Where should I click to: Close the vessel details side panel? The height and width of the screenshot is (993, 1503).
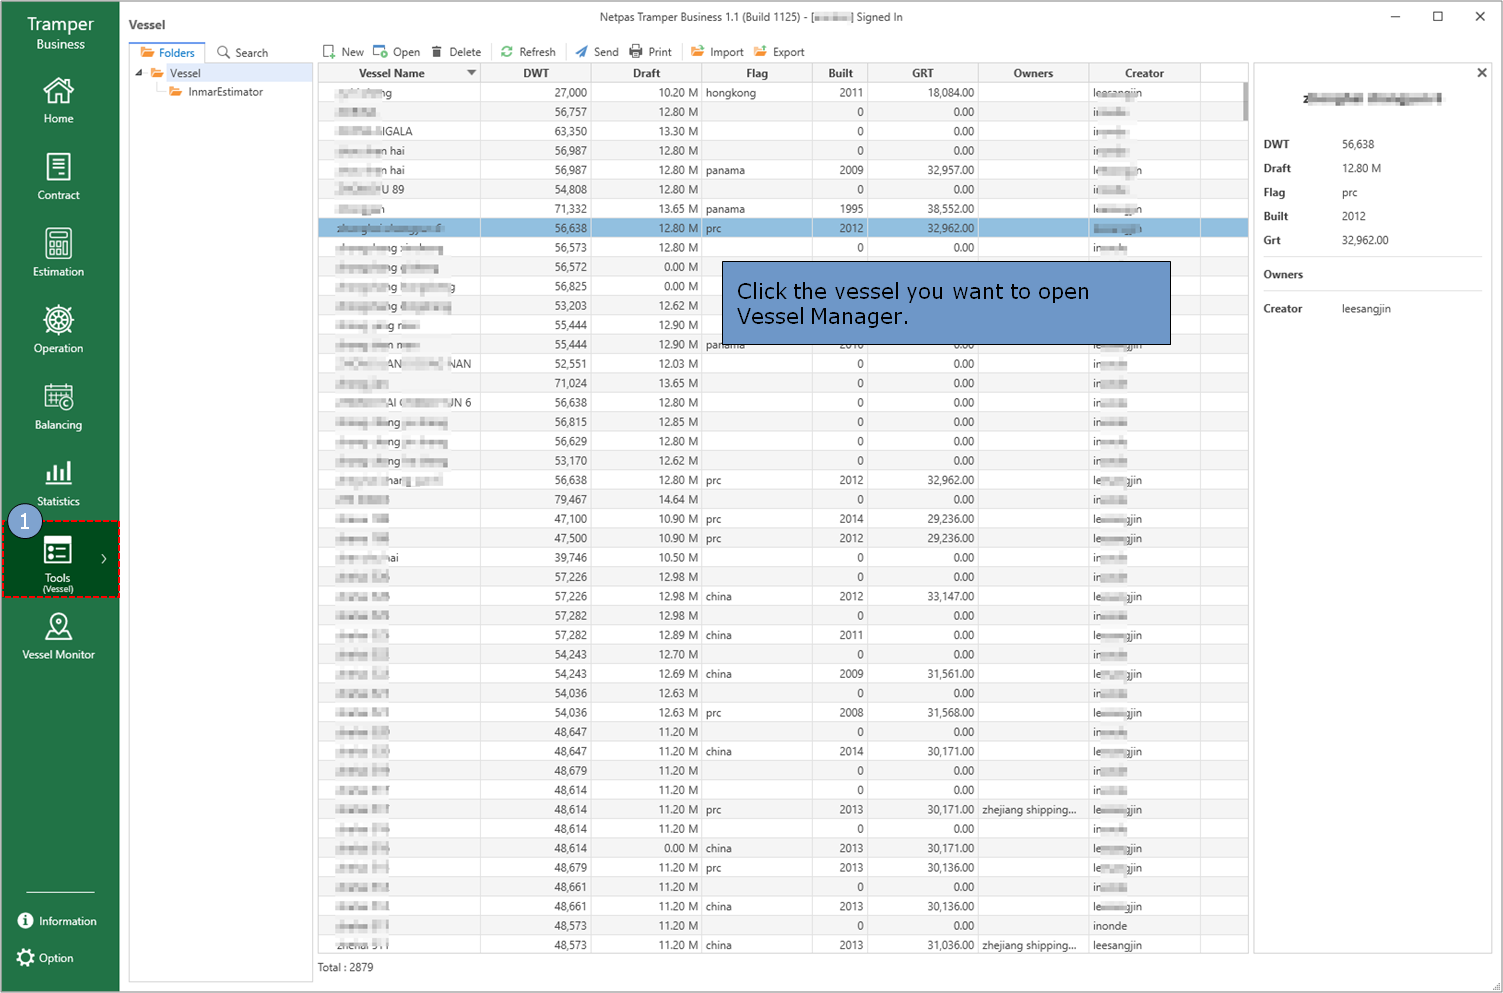[x=1481, y=73]
